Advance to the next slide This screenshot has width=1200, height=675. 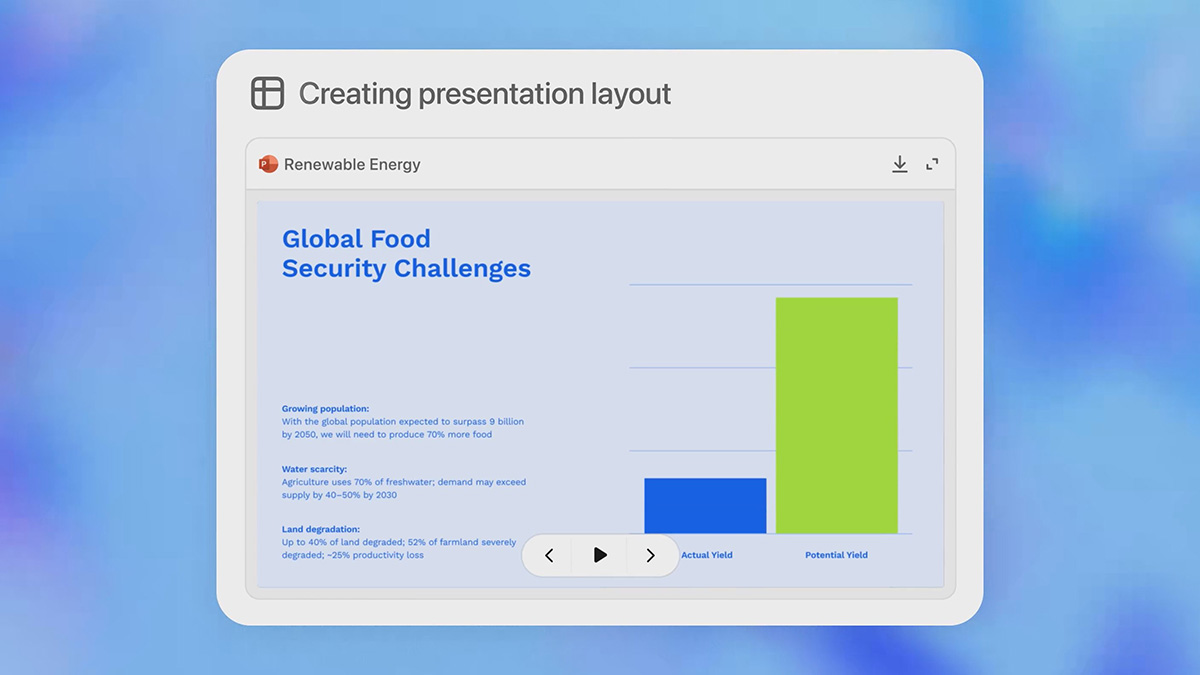point(651,555)
